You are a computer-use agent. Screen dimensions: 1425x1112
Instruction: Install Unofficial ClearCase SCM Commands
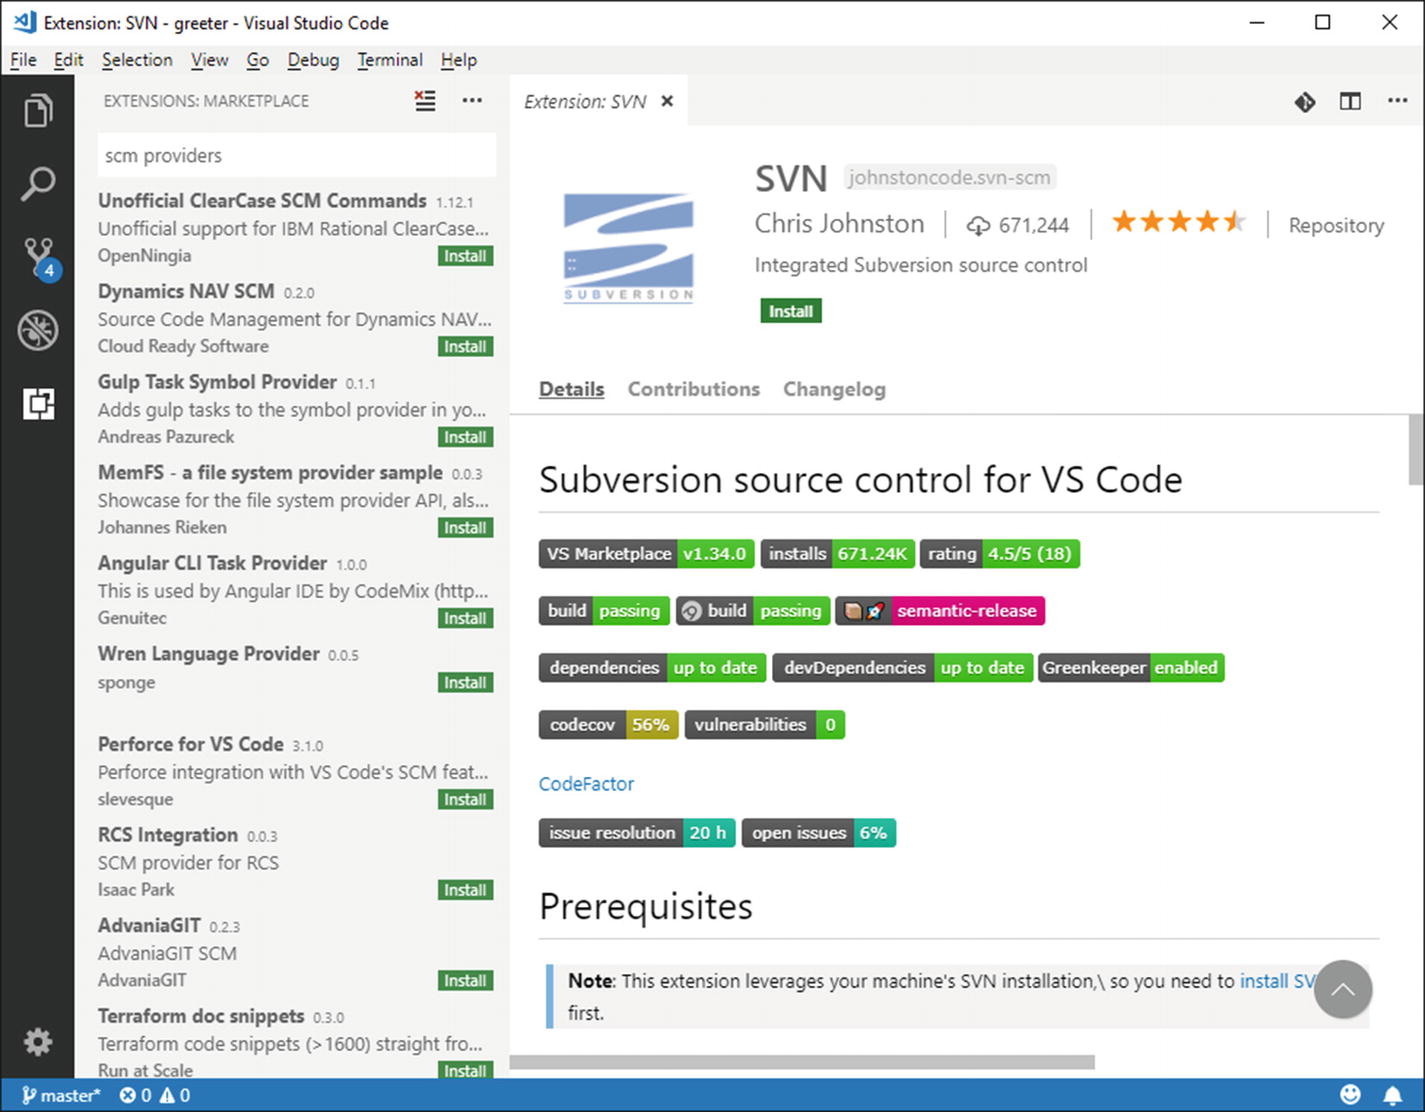pos(465,256)
